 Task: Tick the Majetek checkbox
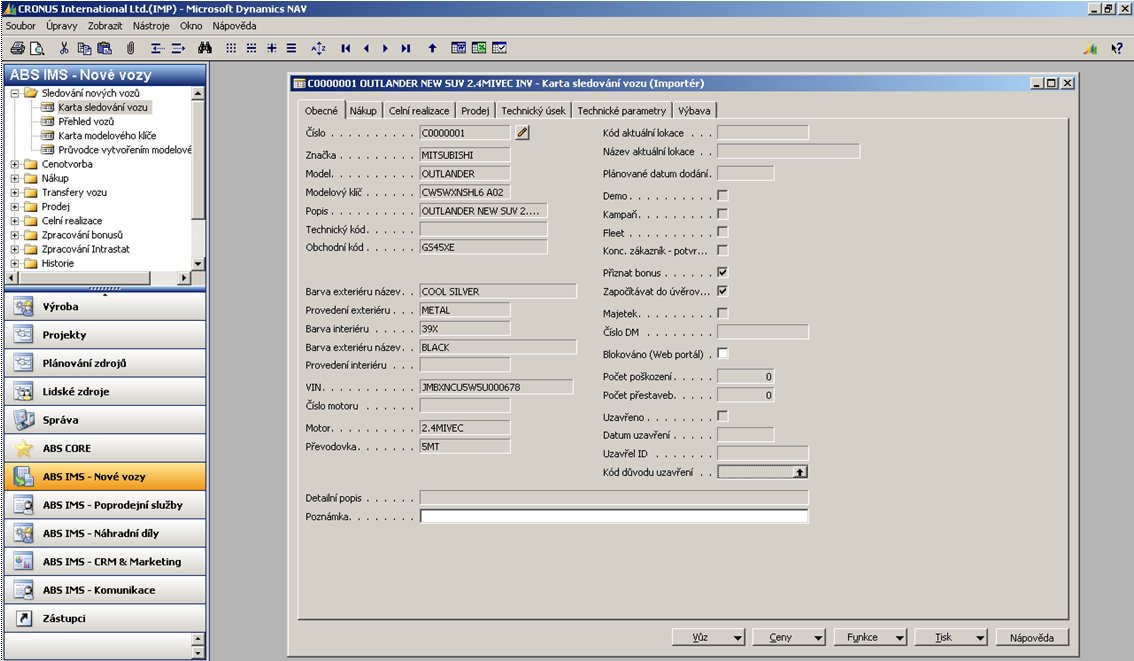click(722, 313)
